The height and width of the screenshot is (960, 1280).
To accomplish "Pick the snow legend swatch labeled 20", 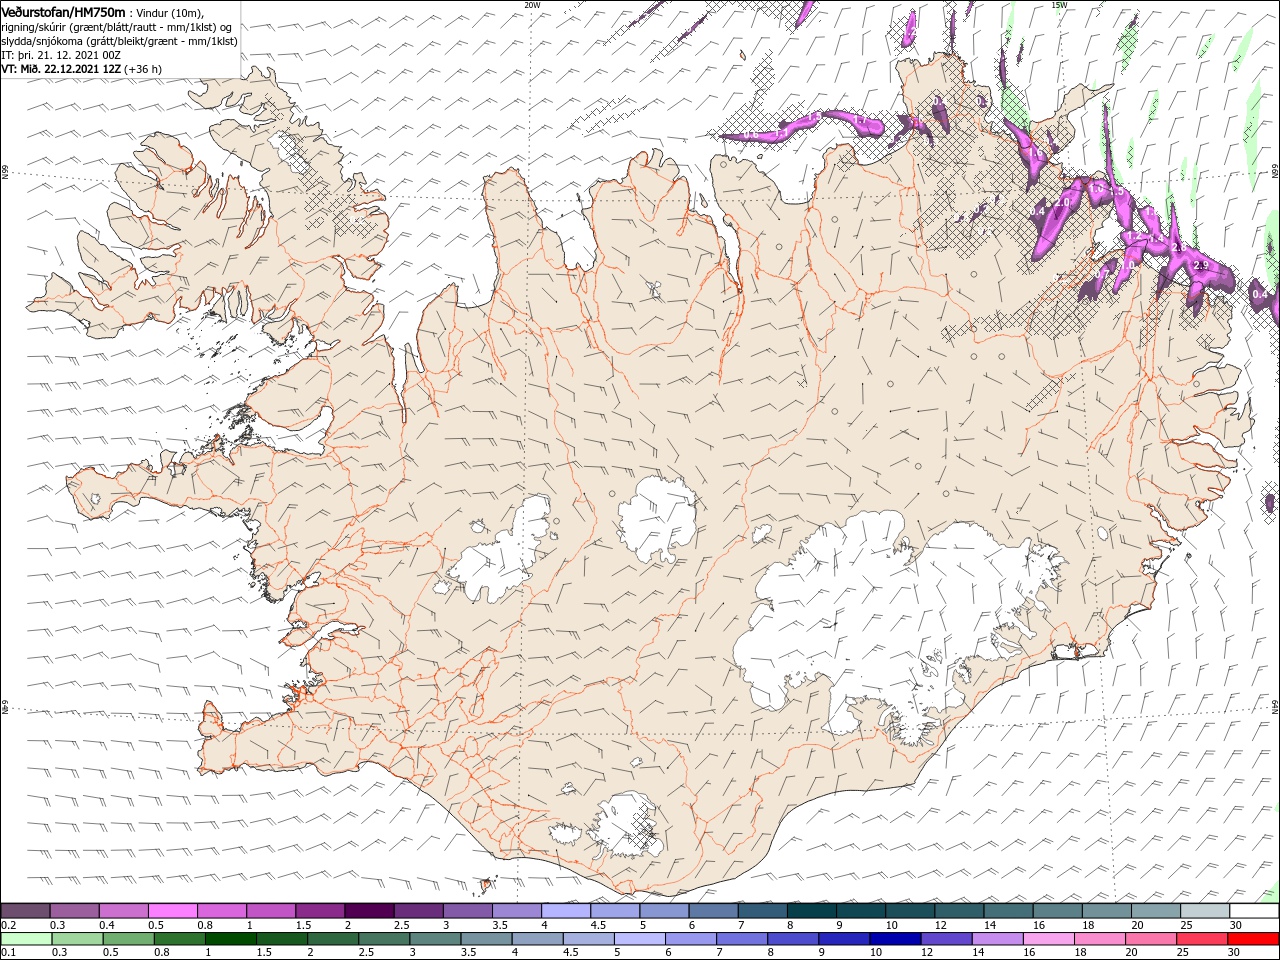I will (1155, 911).
